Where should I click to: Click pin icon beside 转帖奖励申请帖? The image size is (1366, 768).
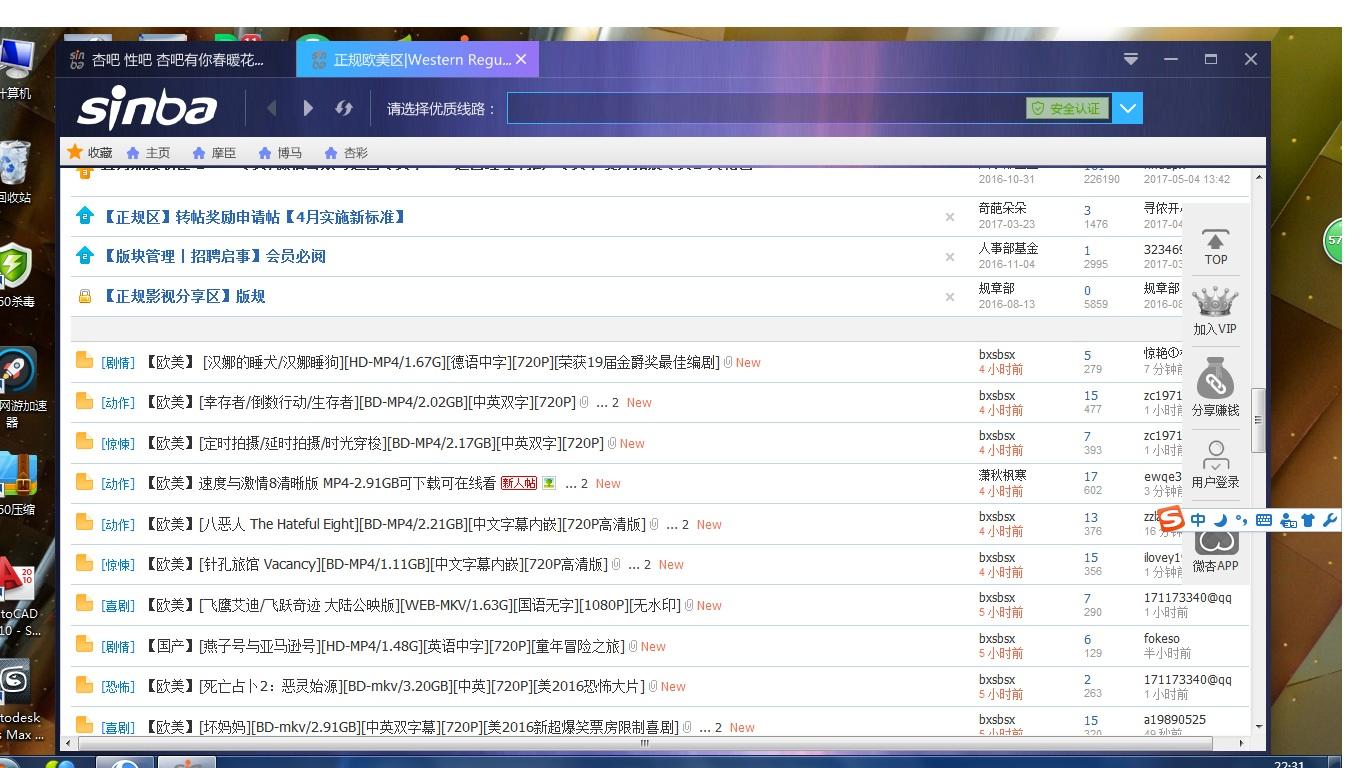coord(85,216)
